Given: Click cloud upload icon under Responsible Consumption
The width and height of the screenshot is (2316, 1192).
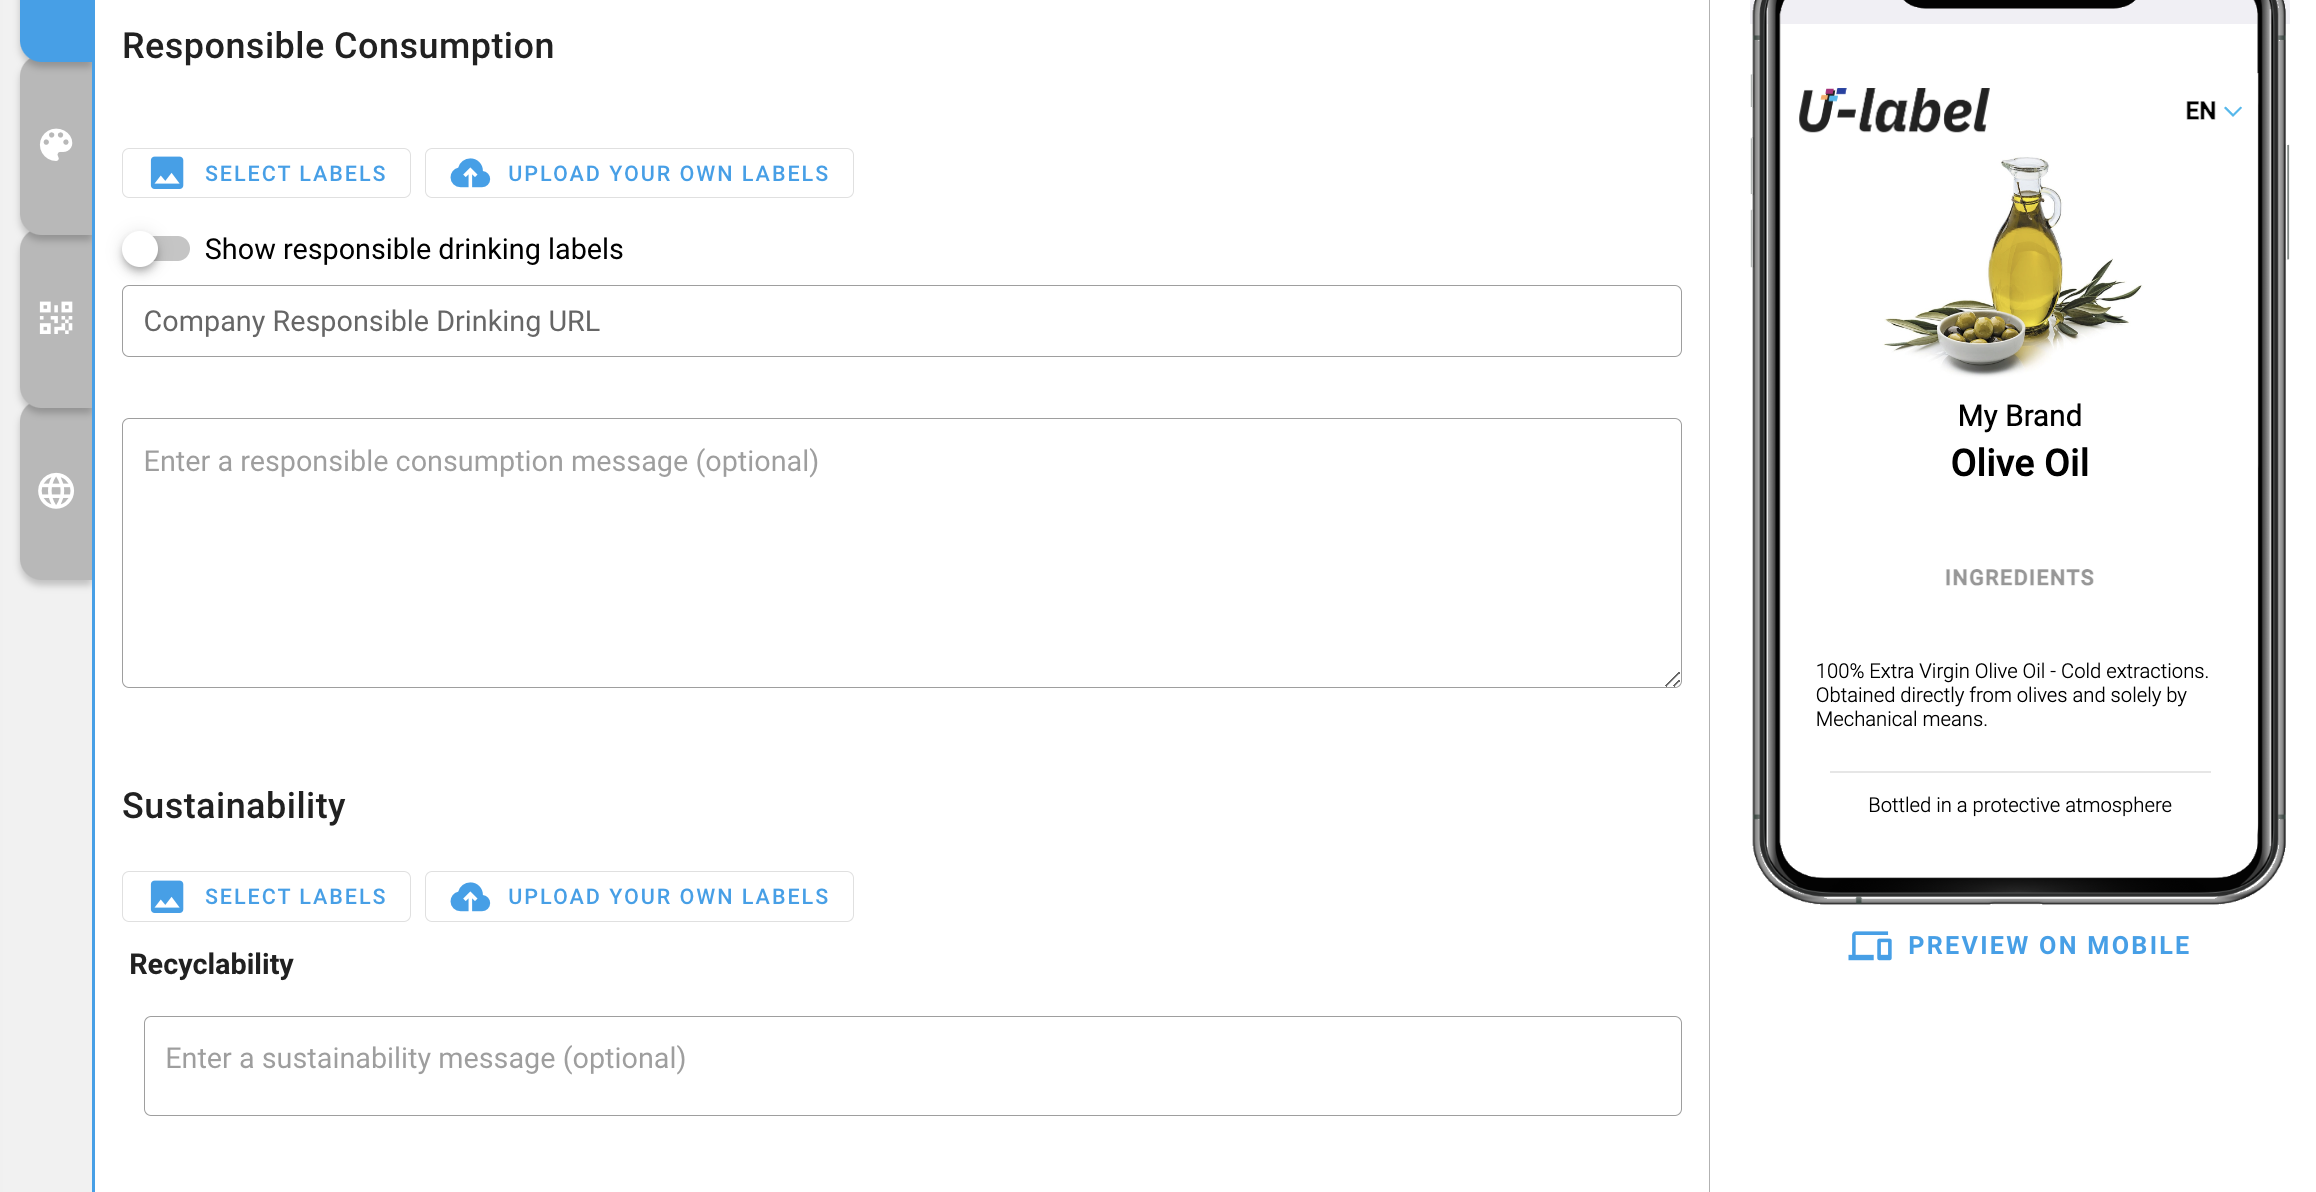Looking at the screenshot, I should [470, 173].
